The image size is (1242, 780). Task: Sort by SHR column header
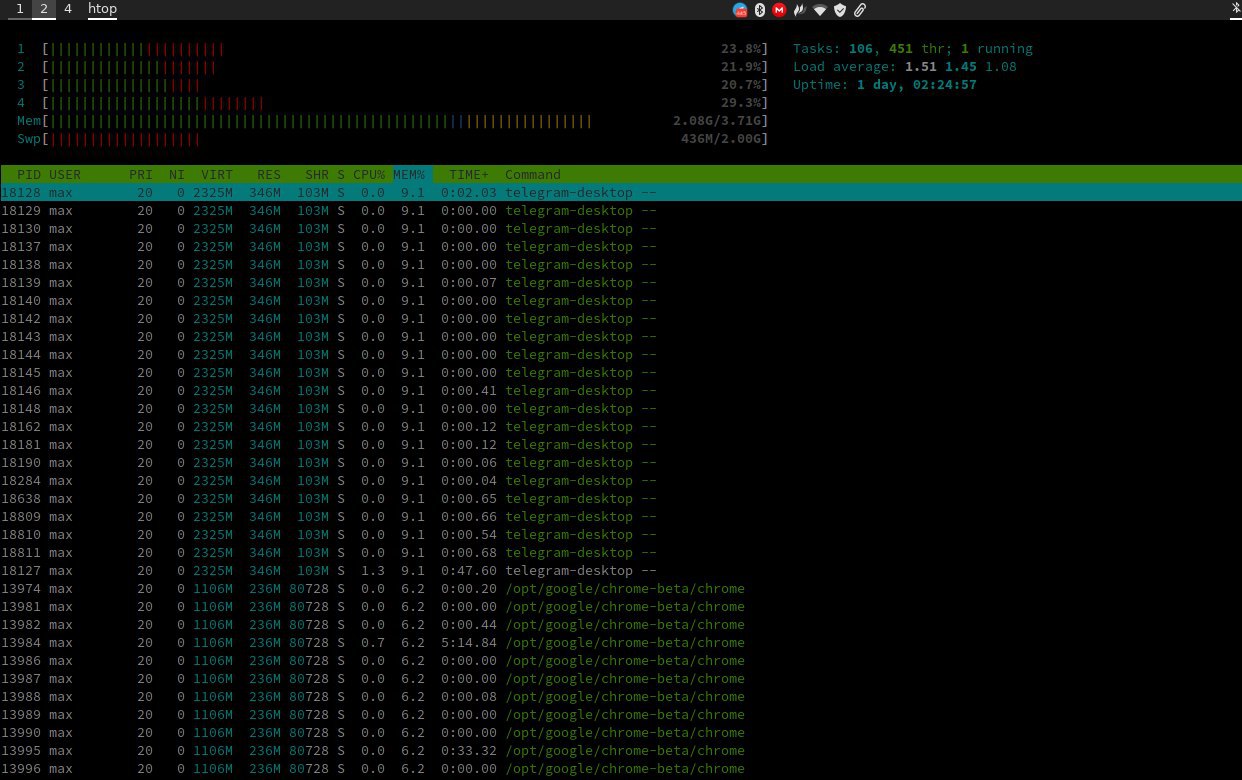(x=317, y=174)
